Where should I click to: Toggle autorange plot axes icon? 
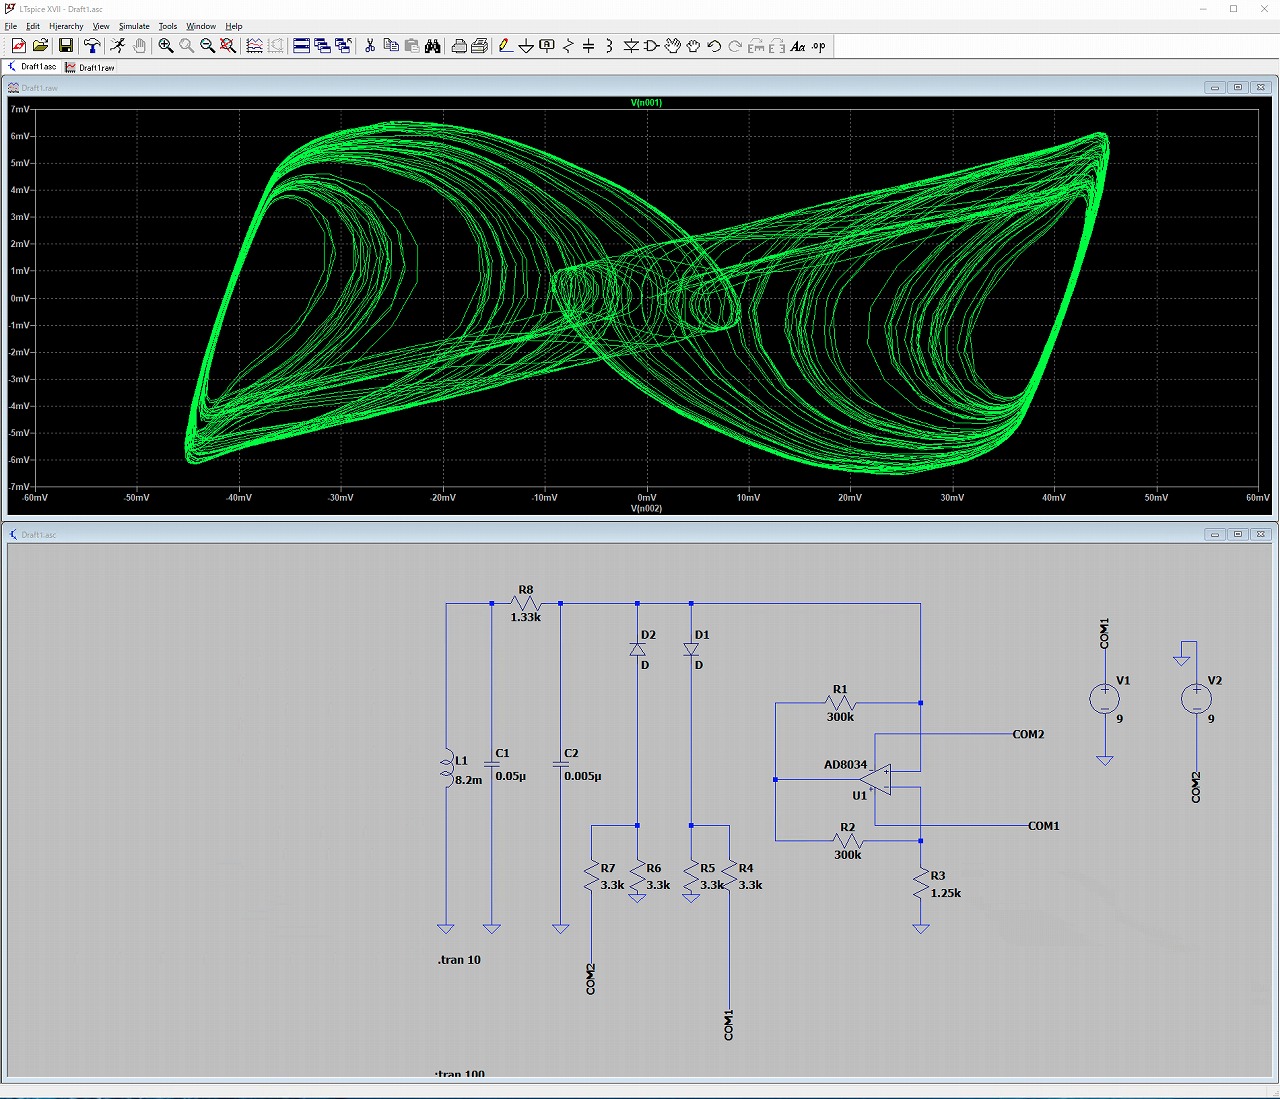click(254, 46)
